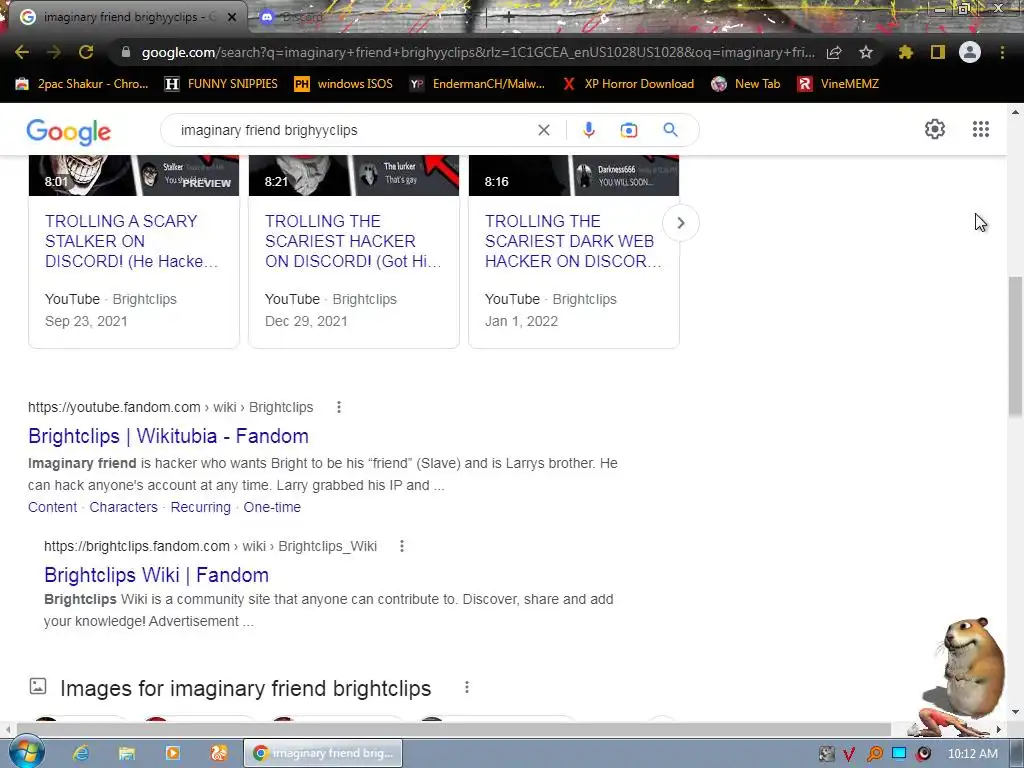Open the windows ISOS bookmark
The image size is (1024, 768).
[x=344, y=84]
